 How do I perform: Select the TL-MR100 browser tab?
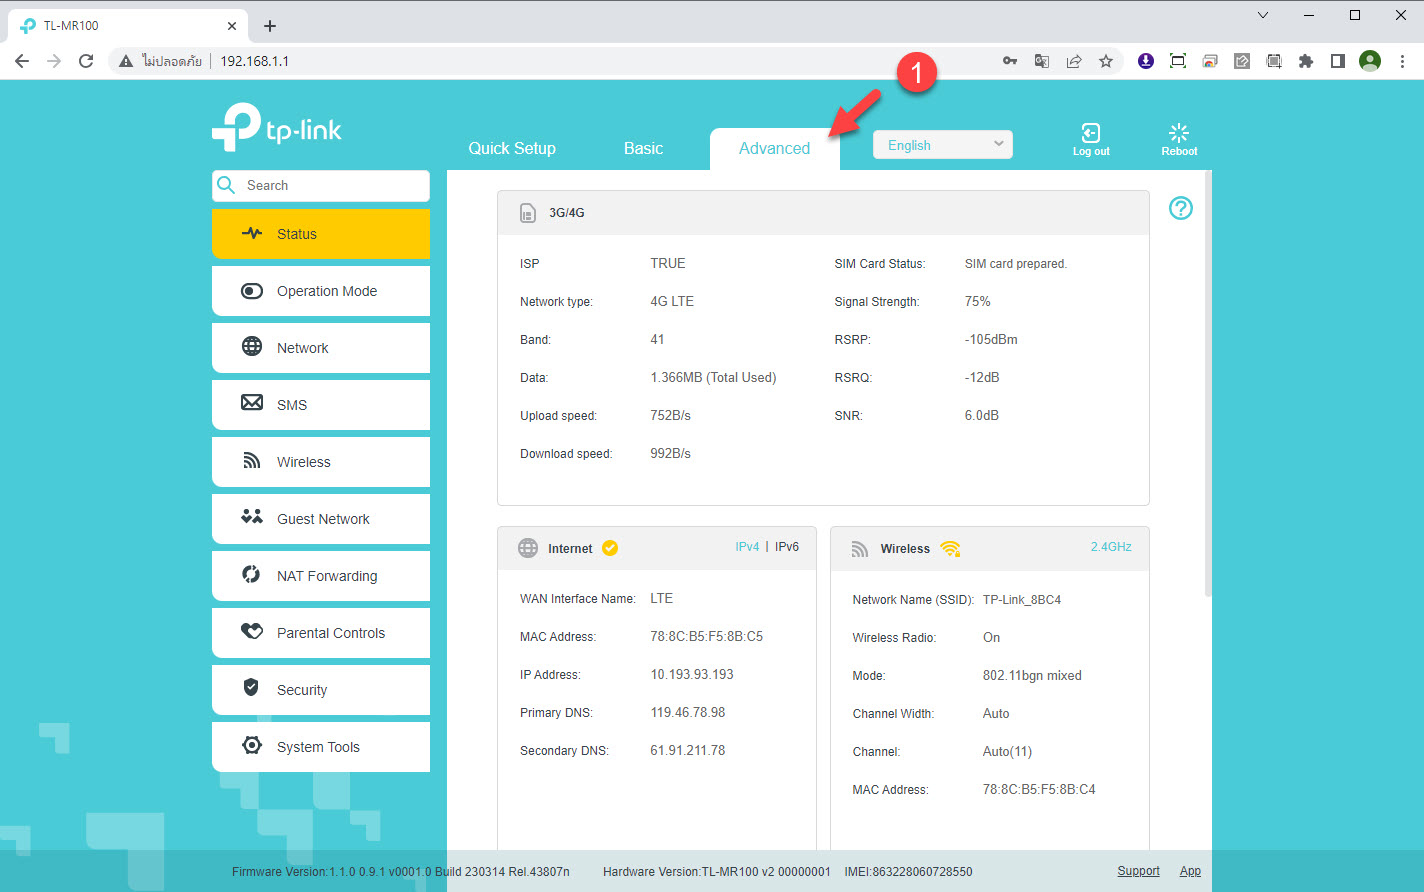(128, 26)
